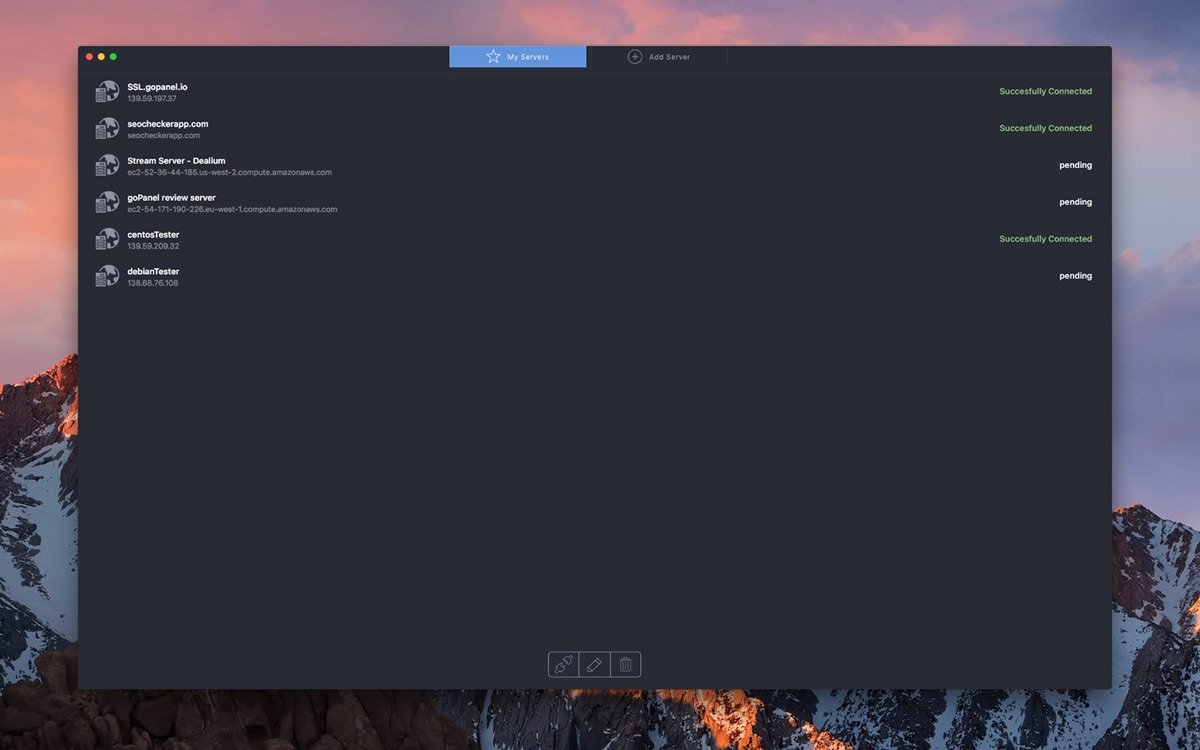Click the seocheckerapp.com server icon
The image size is (1200, 750).
[x=107, y=129]
